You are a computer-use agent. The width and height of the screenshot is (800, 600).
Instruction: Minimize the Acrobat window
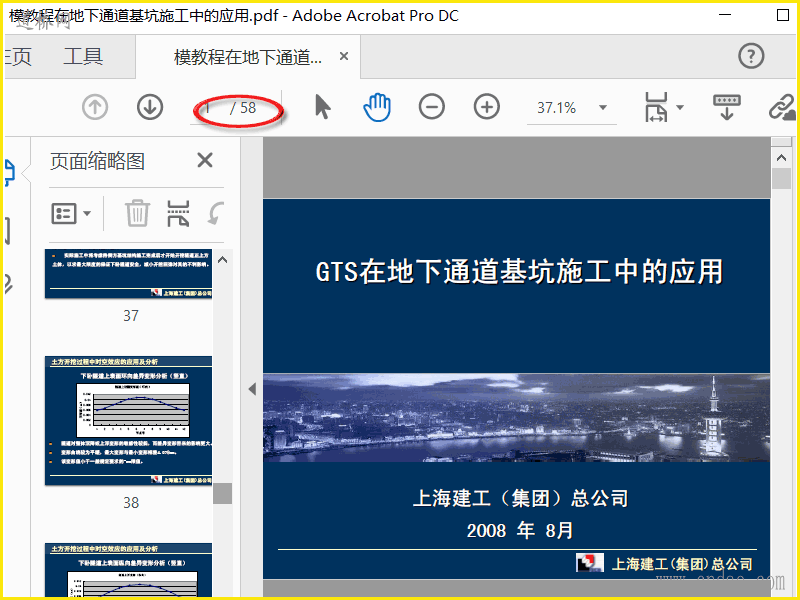click(x=725, y=15)
